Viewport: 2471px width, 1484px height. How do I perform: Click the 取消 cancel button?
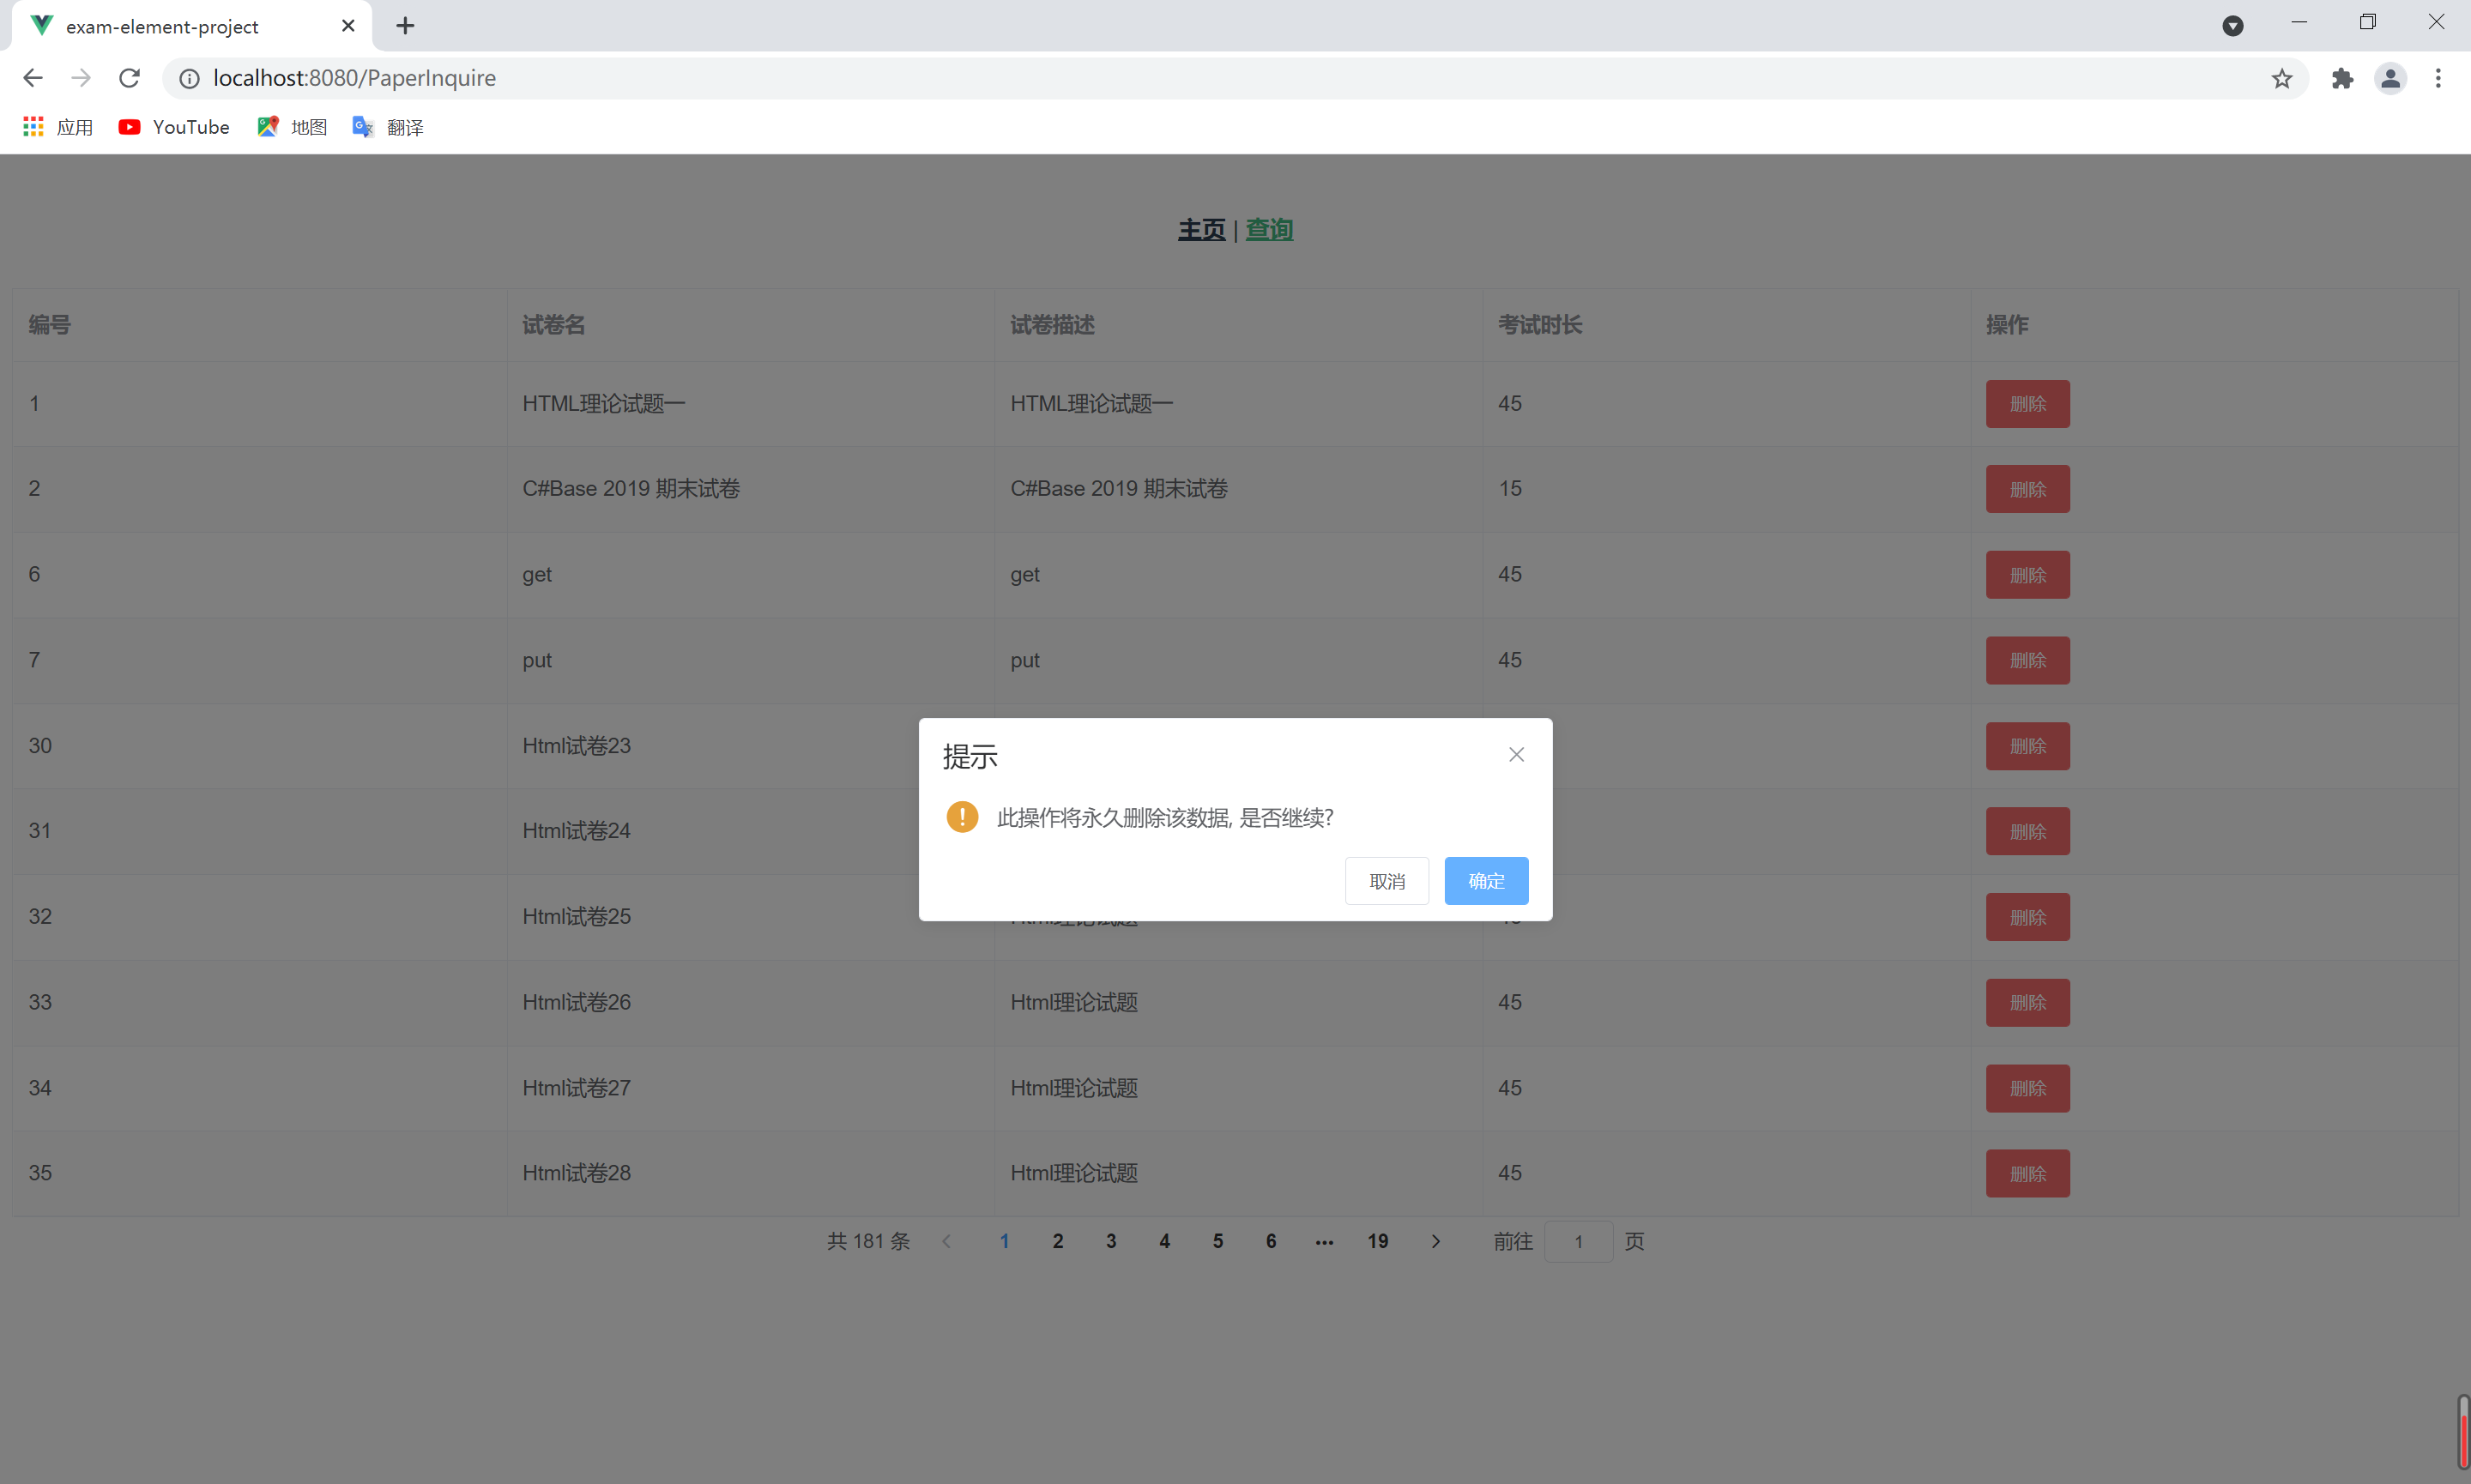click(1386, 881)
